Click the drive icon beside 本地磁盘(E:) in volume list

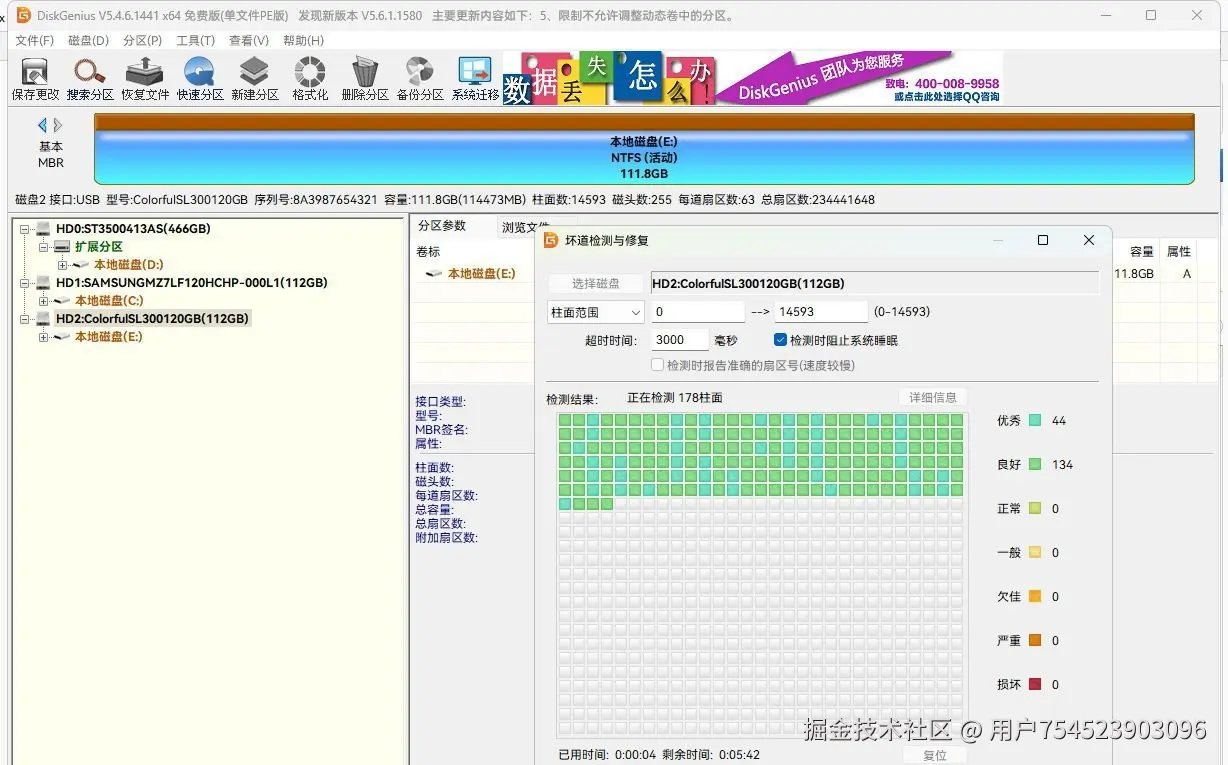(434, 273)
